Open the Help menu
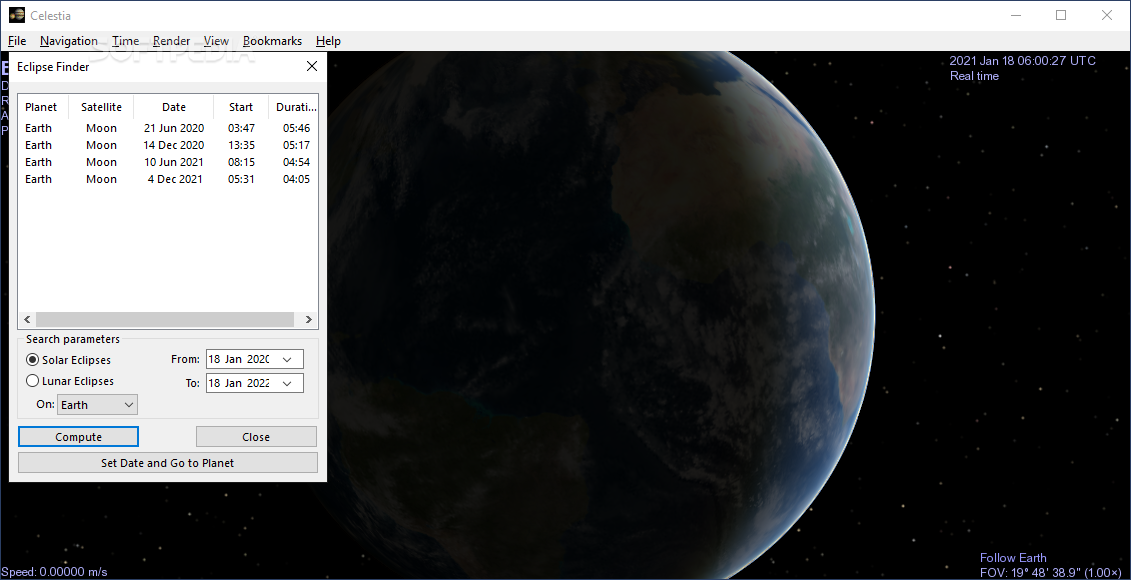 pos(328,41)
